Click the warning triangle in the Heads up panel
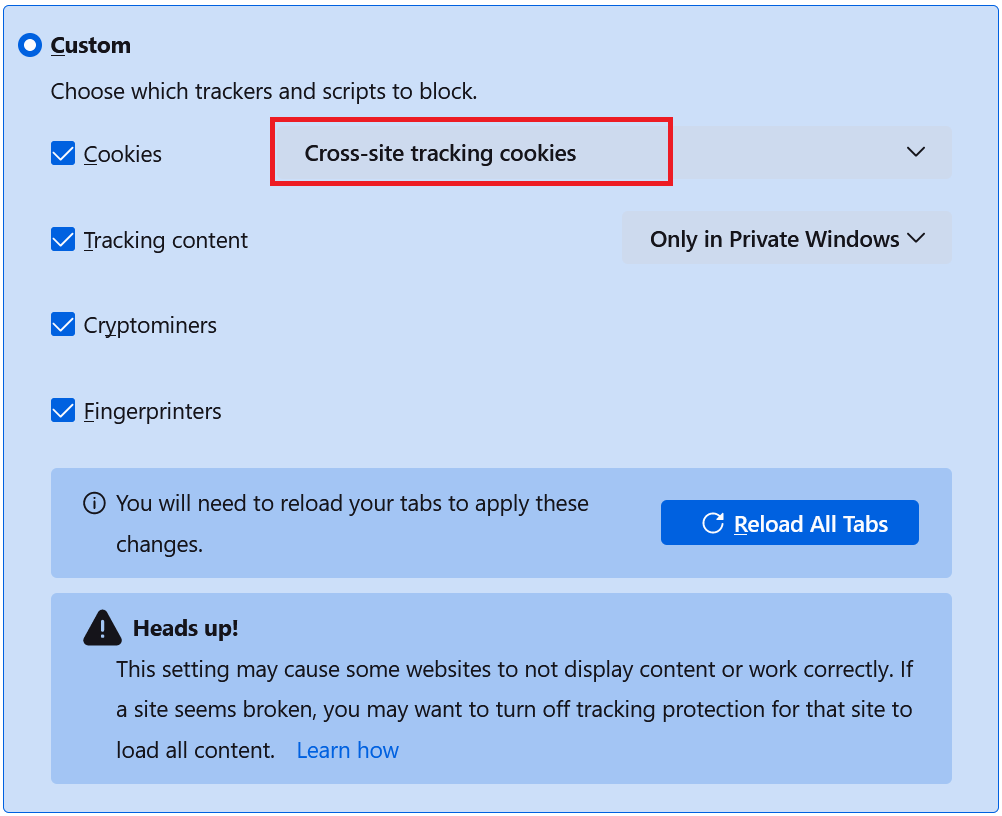 click(x=102, y=628)
